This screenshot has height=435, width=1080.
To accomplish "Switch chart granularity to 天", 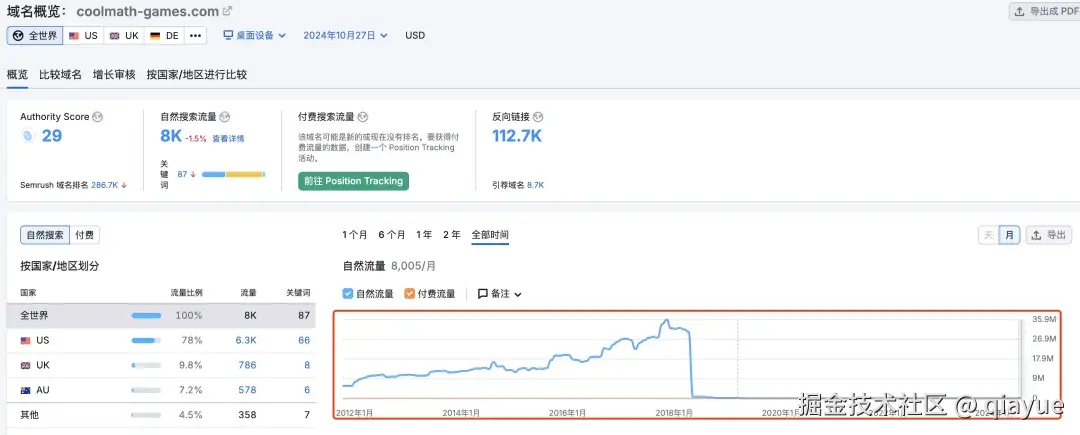I will click(x=989, y=235).
